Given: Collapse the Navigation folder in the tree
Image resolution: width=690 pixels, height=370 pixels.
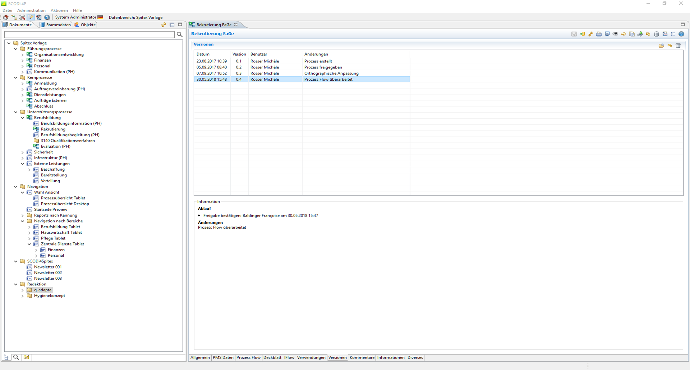Looking at the screenshot, I should pyautogui.click(x=15, y=187).
